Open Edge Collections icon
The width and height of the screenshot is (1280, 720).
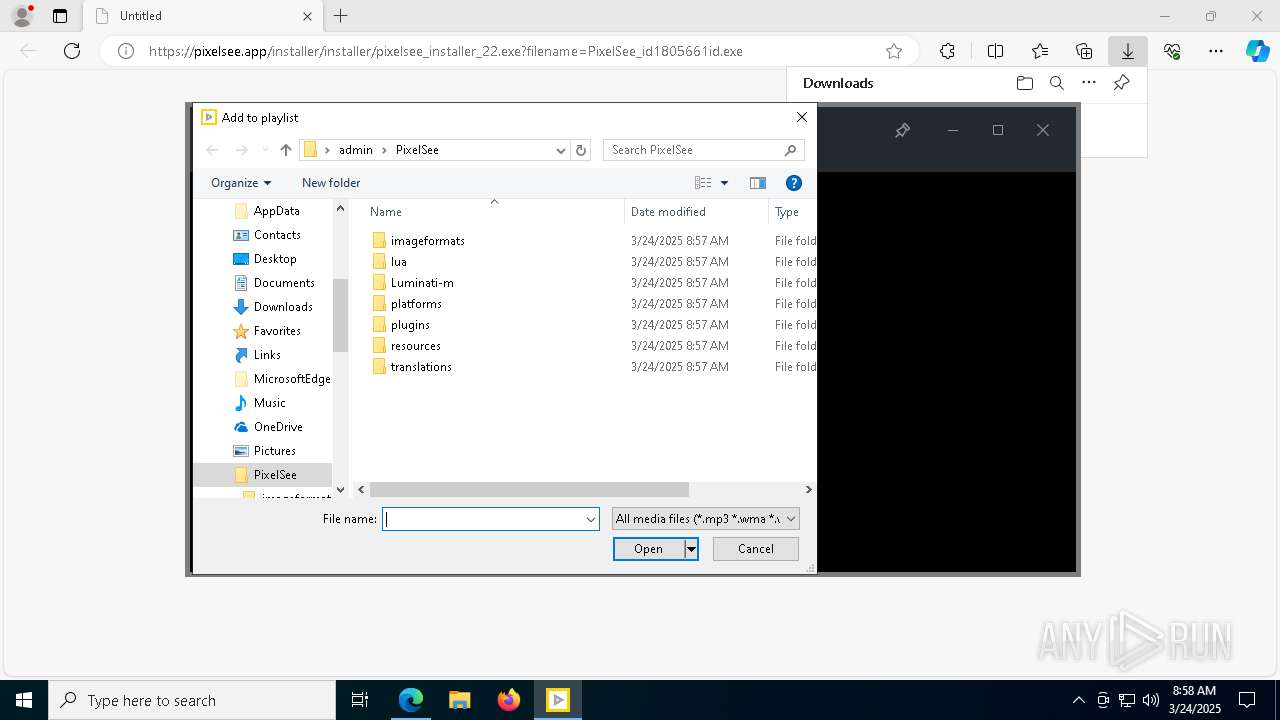pos(1084,51)
